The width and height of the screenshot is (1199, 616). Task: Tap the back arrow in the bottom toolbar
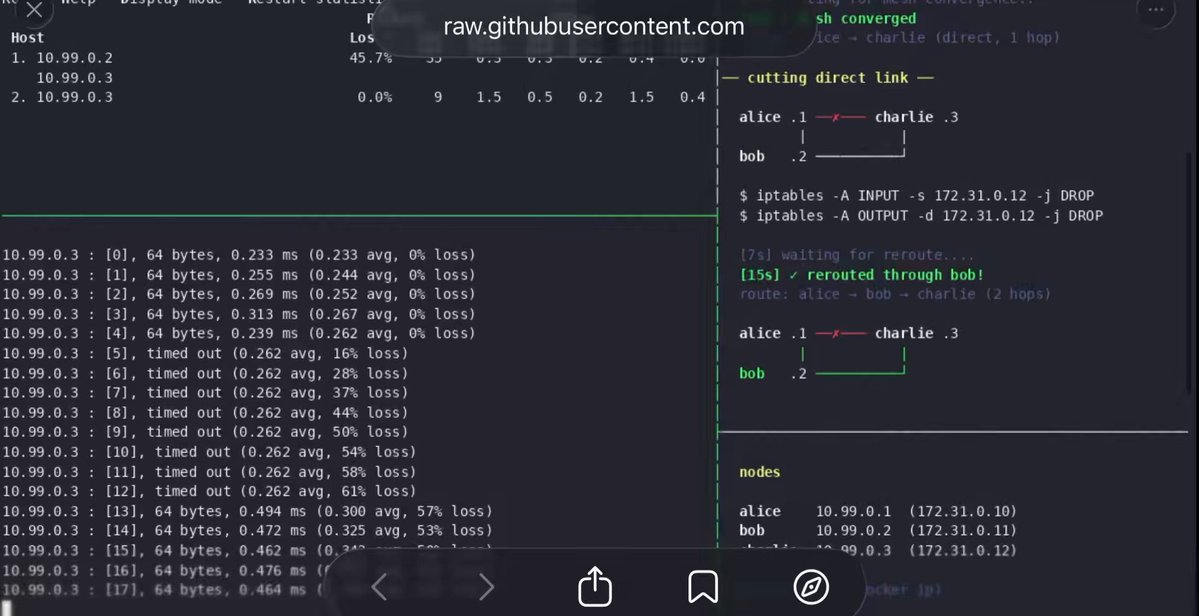[380, 587]
